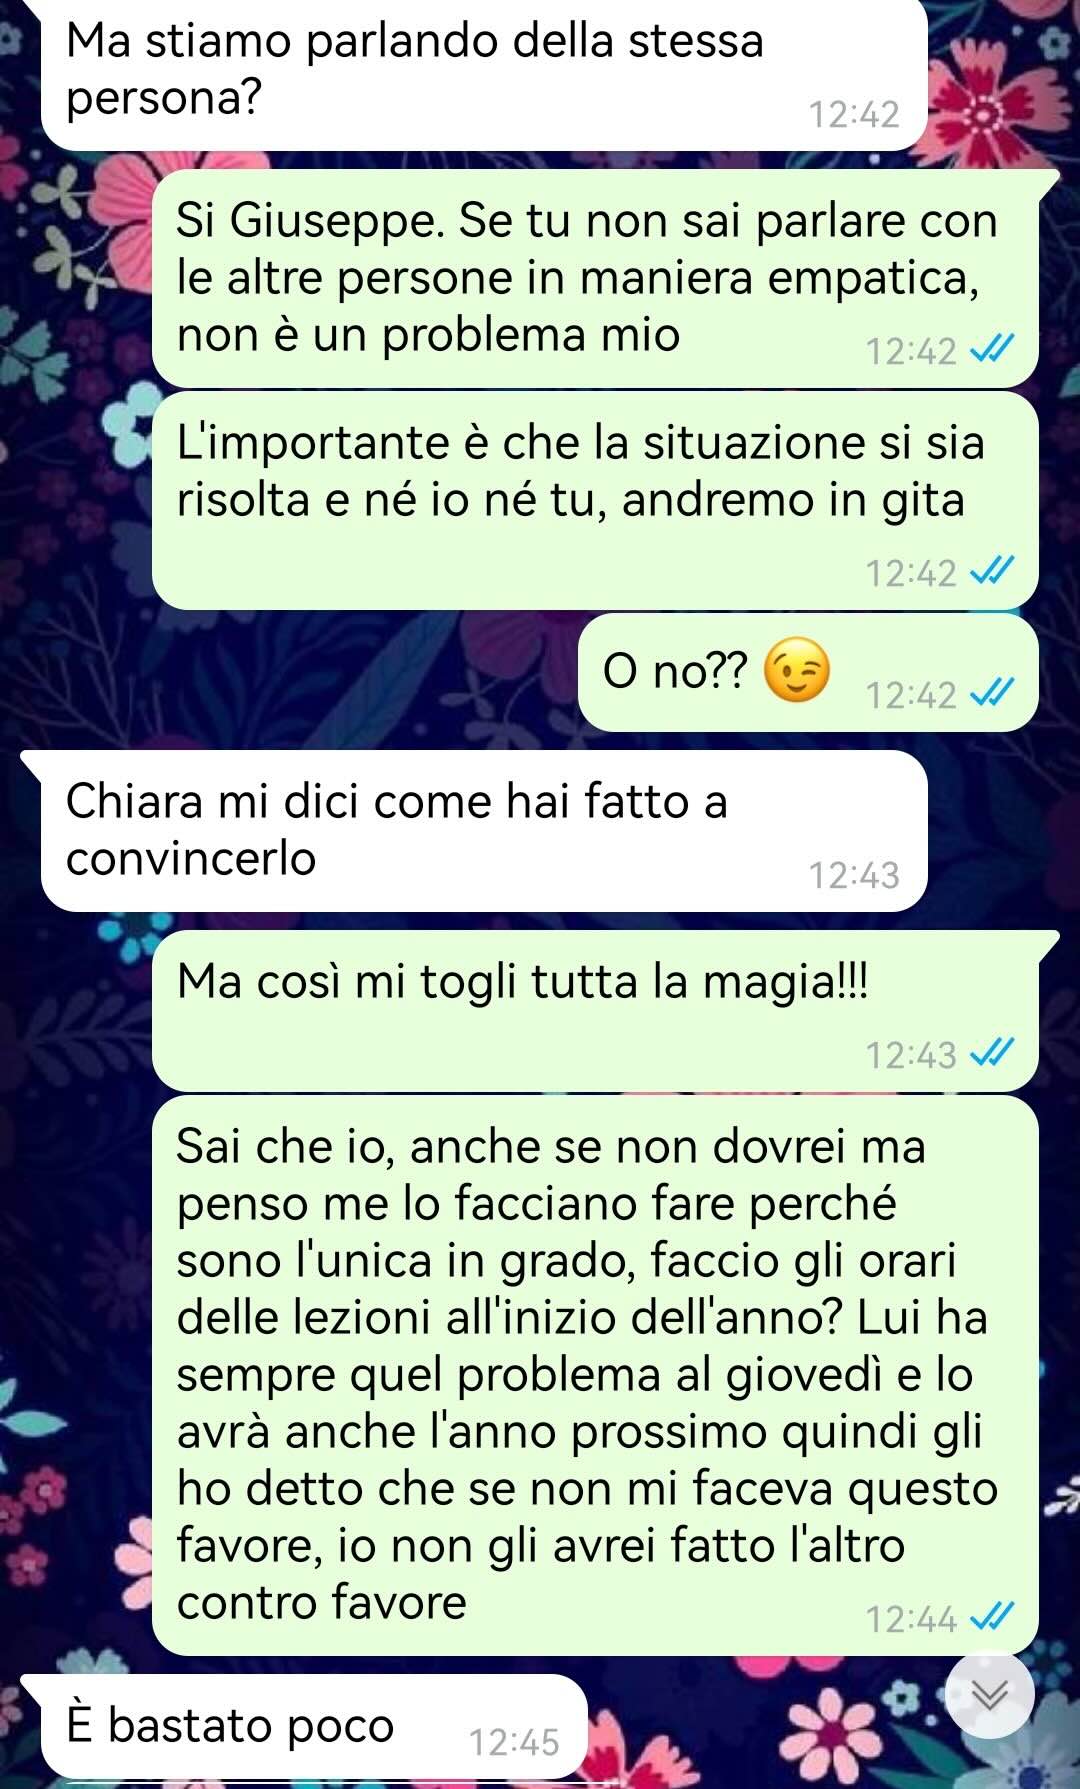
Task: Tap blue double checkmarks on 'L'importante' message
Action: coord(994,571)
